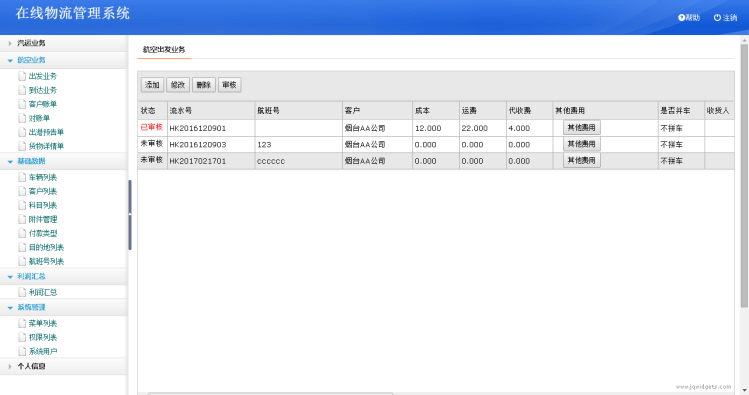Click page icon beside 利润汇总 item
Image resolution: width=749 pixels, height=395 pixels.
(x=22, y=292)
